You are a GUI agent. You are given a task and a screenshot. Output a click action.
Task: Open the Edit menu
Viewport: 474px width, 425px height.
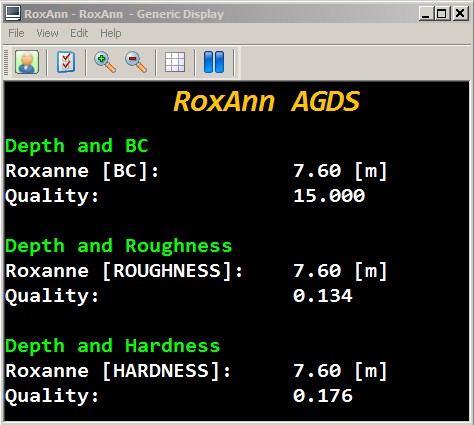tap(79, 33)
